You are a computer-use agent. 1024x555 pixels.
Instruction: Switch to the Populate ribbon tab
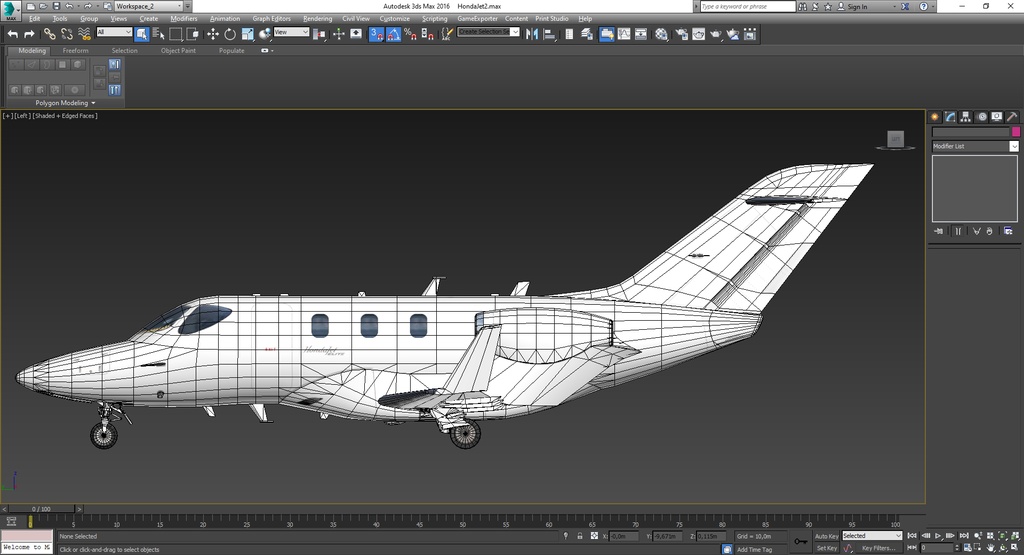tap(232, 50)
